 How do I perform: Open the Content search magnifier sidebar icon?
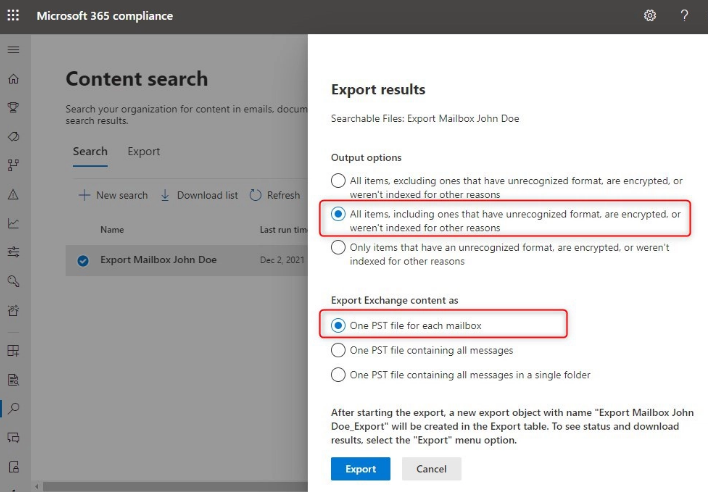pyautogui.click(x=14, y=408)
